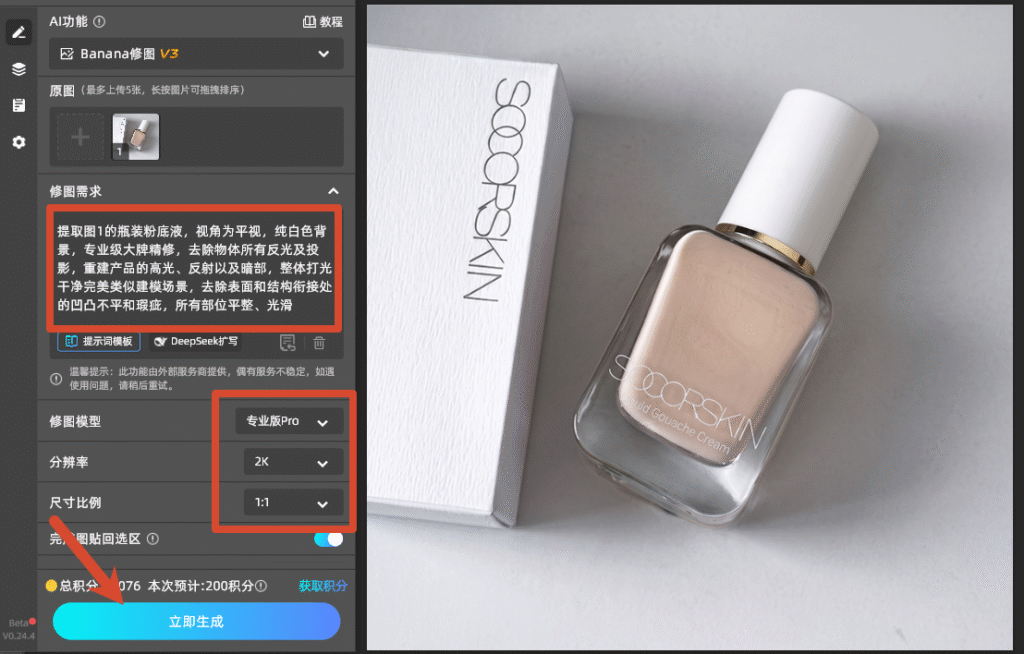
Task: Expand prompt with DeepSeek扩写
Action: pyautogui.click(x=195, y=341)
